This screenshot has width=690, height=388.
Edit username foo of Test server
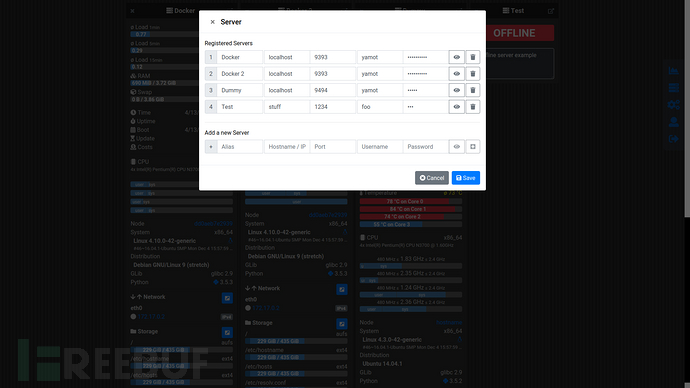380,106
